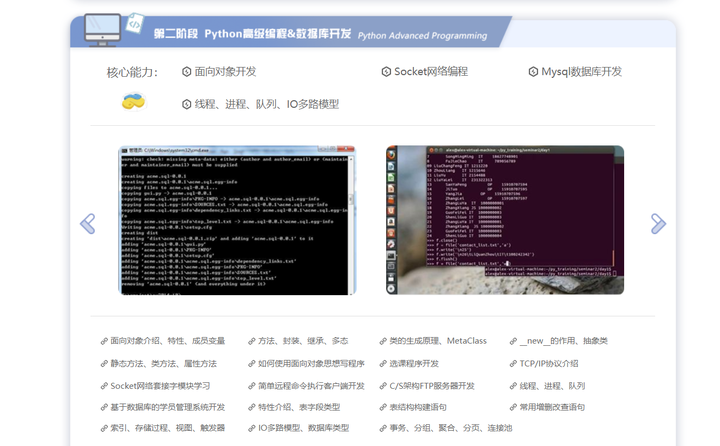
Task: Click the code file icon in header
Action: (135, 23)
